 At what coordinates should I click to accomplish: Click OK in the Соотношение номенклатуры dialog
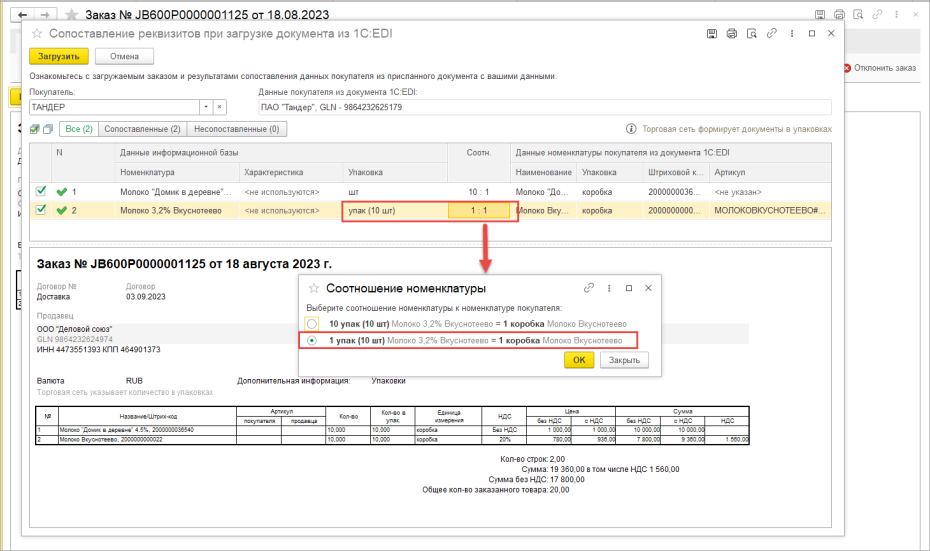(x=579, y=360)
